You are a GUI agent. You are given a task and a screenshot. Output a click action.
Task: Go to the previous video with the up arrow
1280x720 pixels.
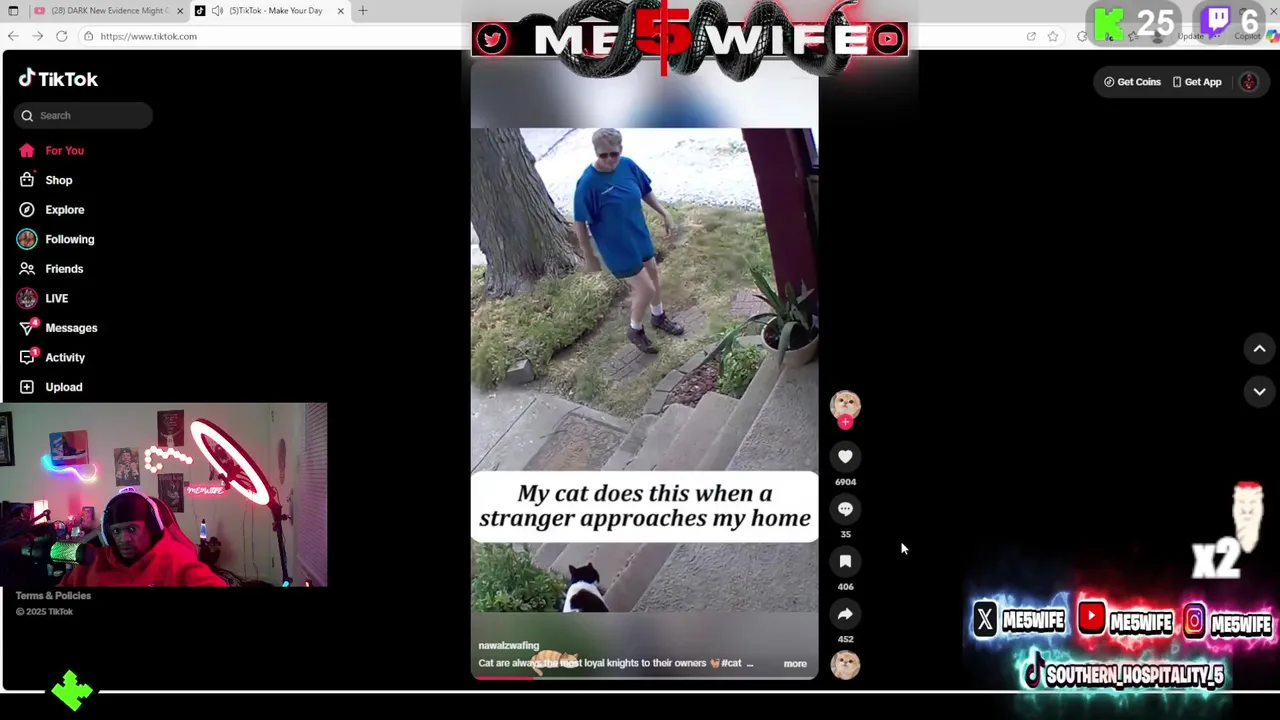coord(1259,349)
